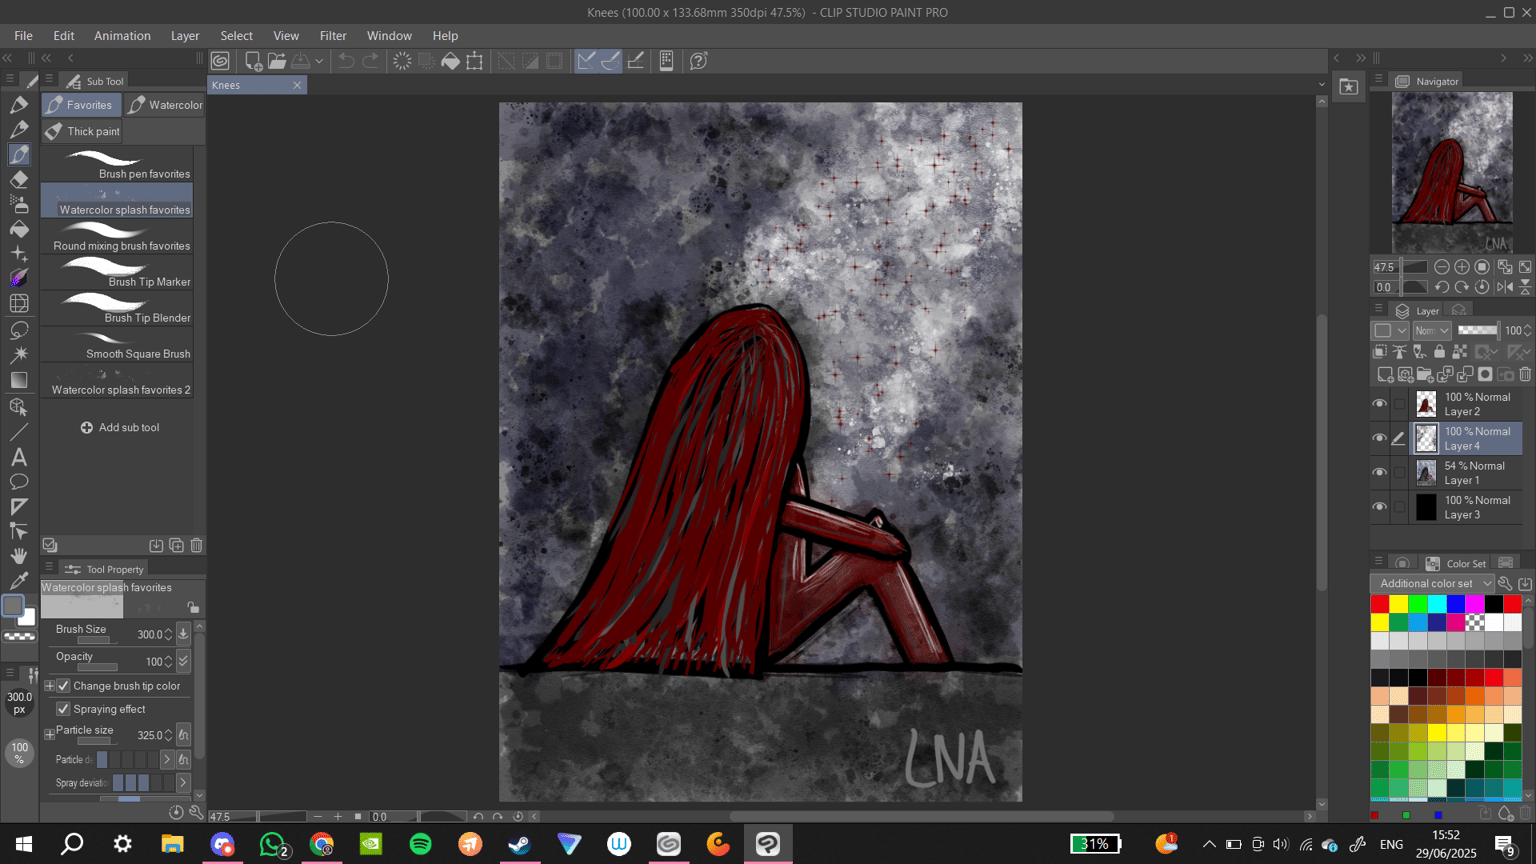Click Zoom out icon in Navigator
The width and height of the screenshot is (1536, 864).
tap(1442, 267)
